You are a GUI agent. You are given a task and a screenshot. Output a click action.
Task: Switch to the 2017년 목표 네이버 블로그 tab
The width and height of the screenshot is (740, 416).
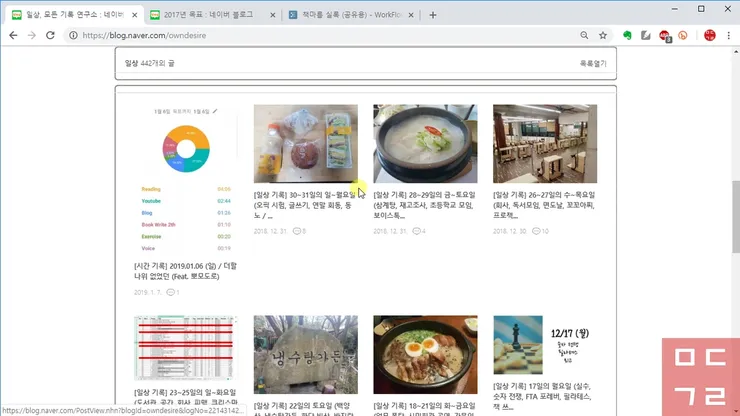pyautogui.click(x=208, y=15)
